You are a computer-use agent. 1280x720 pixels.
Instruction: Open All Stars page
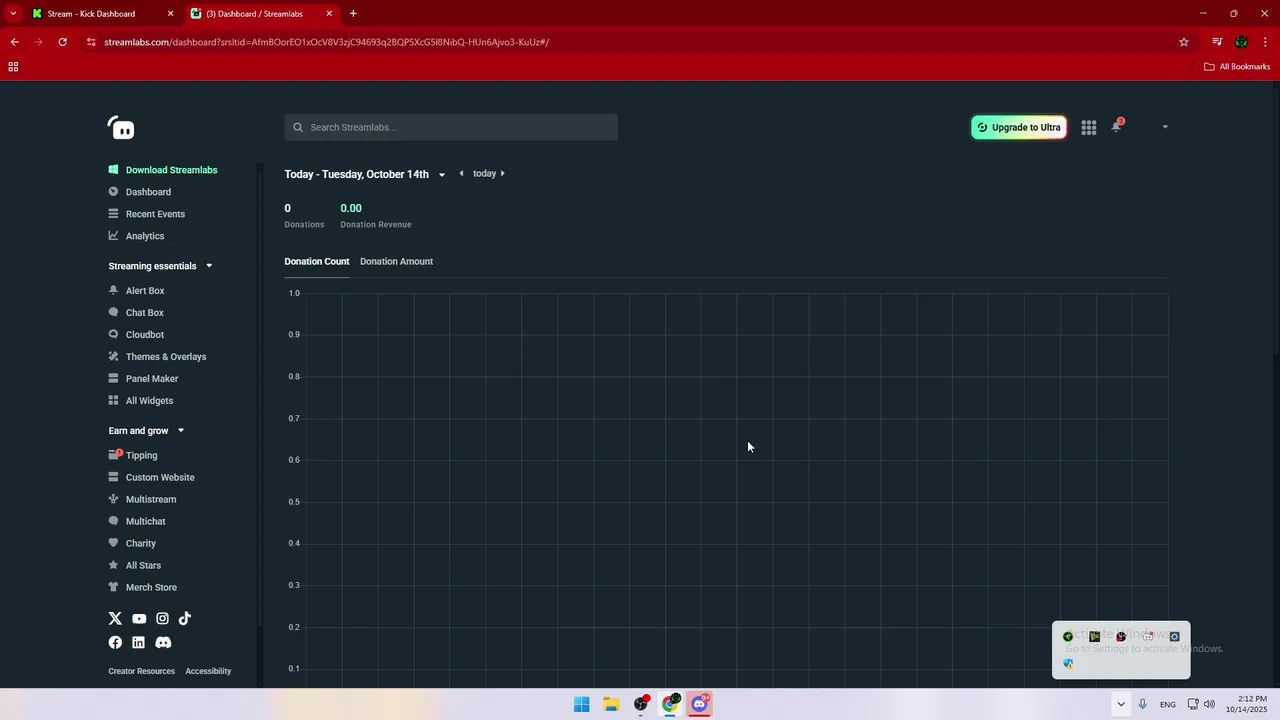tap(143, 566)
